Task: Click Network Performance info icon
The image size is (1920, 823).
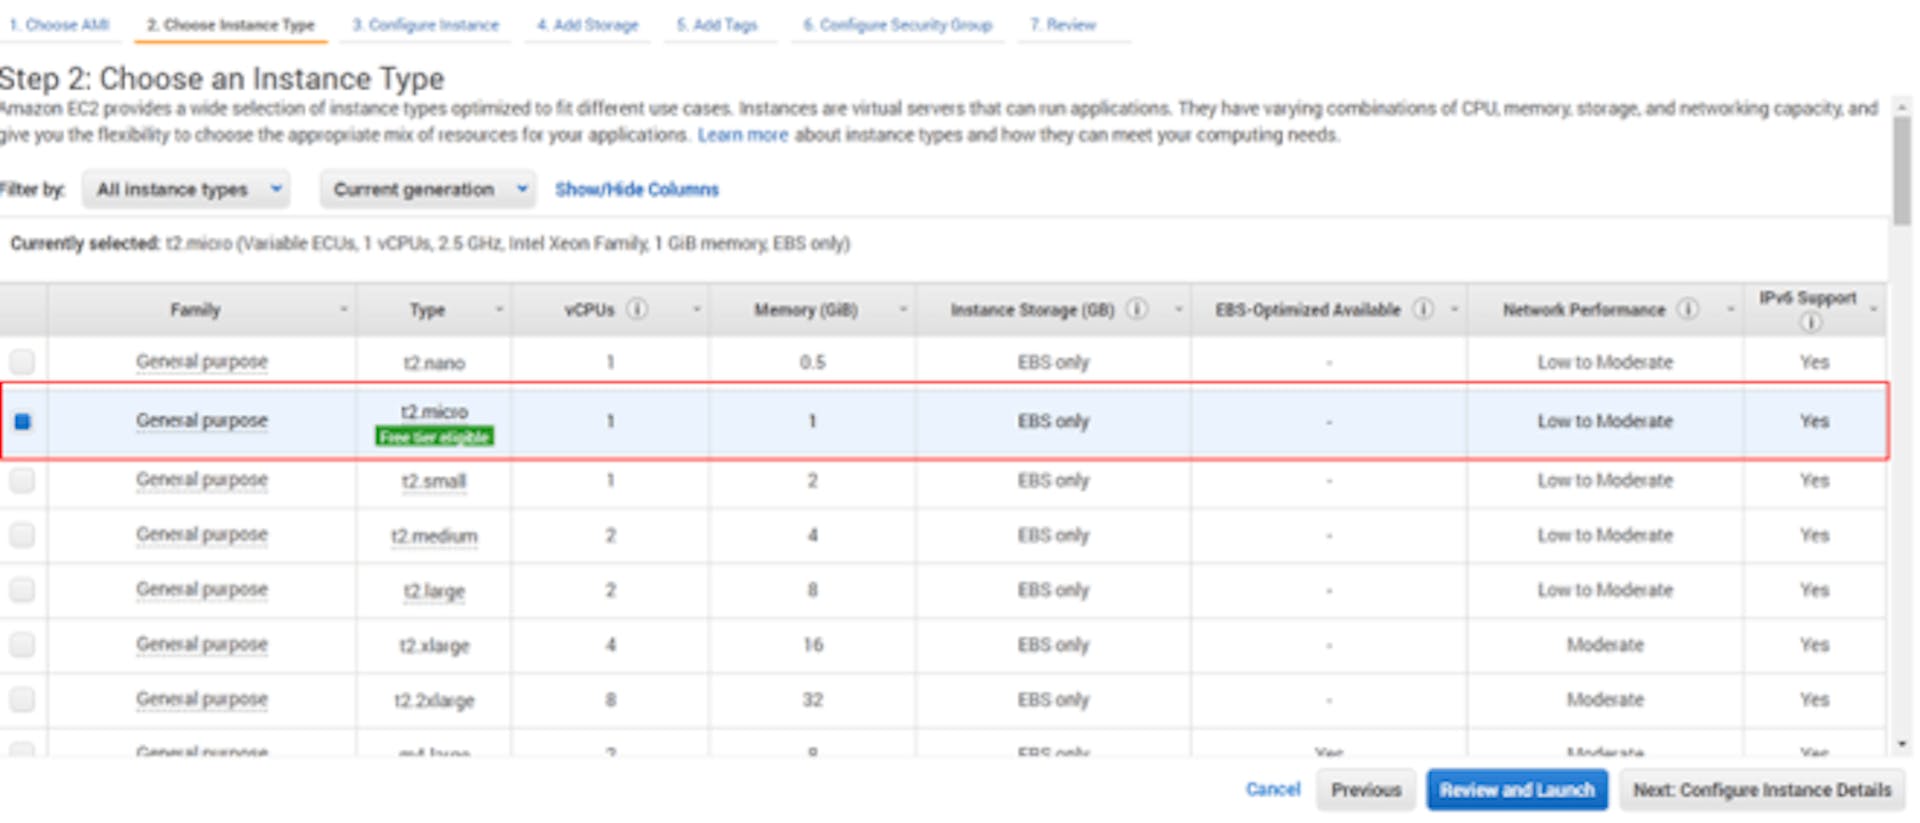Action: [1688, 309]
